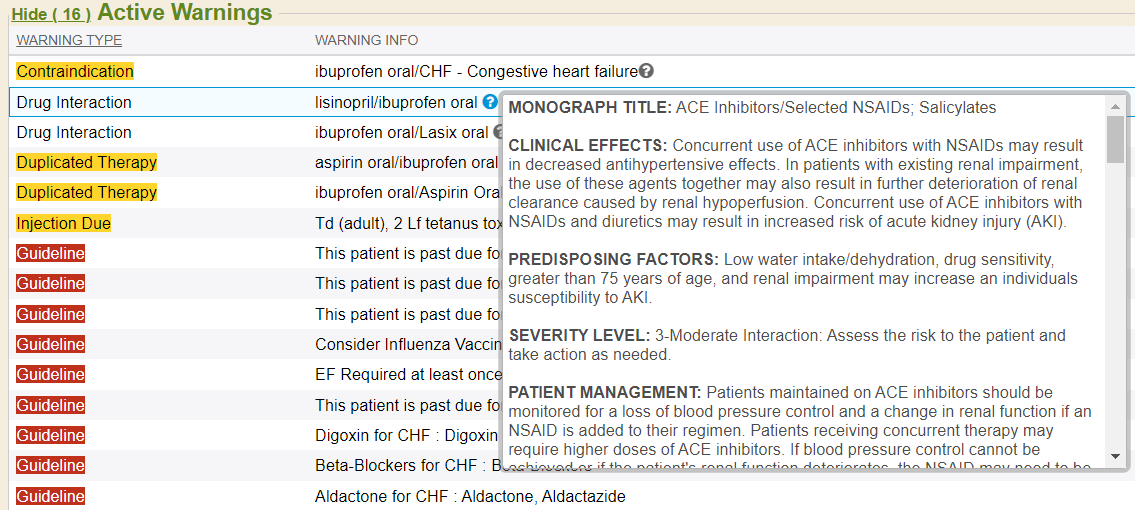Click help icon beside ibuprofen oral/Lasix oral
This screenshot has width=1135, height=510.
[x=498, y=132]
